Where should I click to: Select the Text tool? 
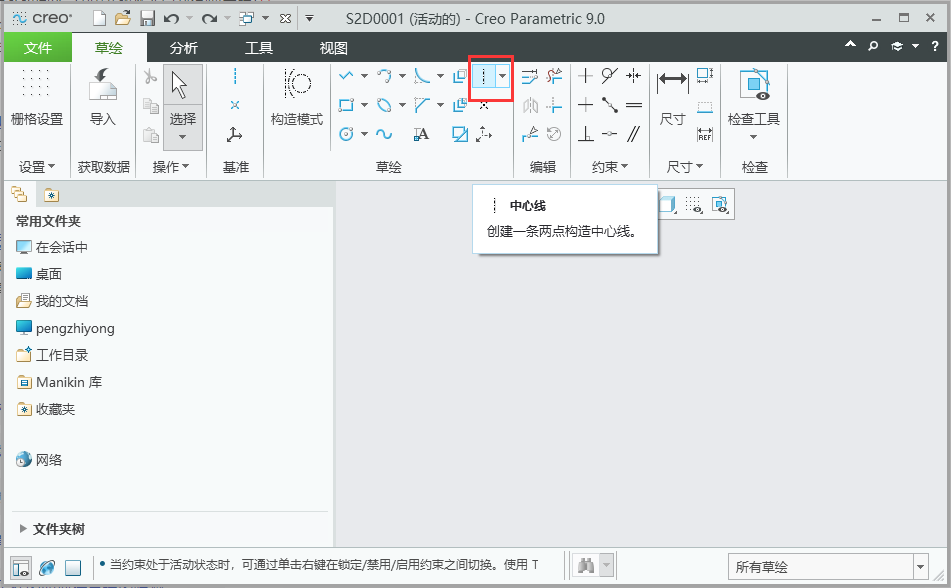422,134
